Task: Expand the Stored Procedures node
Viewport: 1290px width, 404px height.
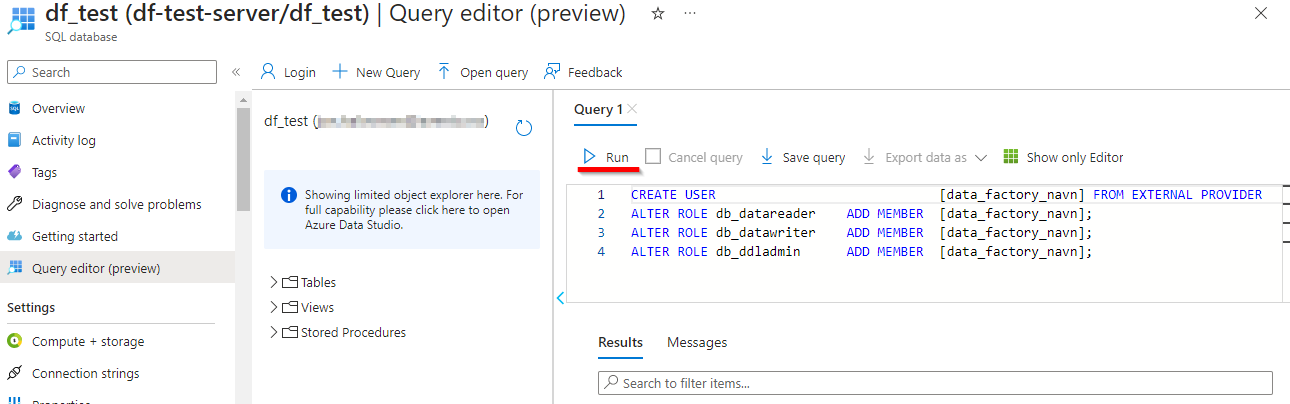Action: click(274, 332)
